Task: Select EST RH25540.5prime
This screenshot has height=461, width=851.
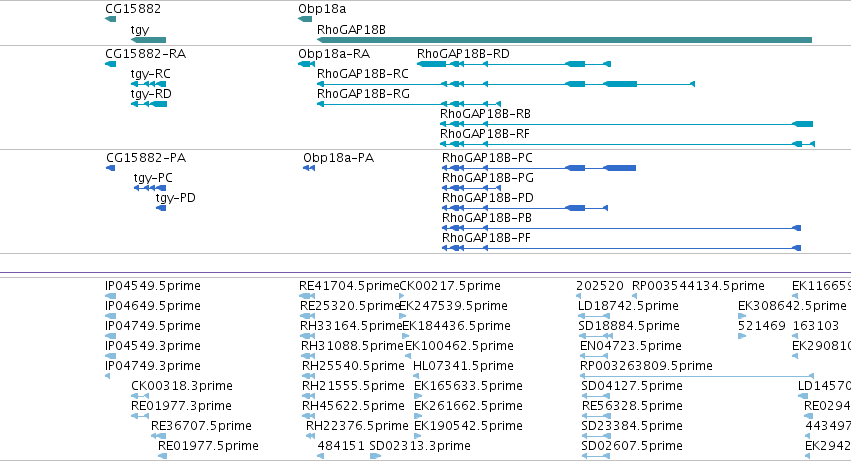Action: (353, 367)
